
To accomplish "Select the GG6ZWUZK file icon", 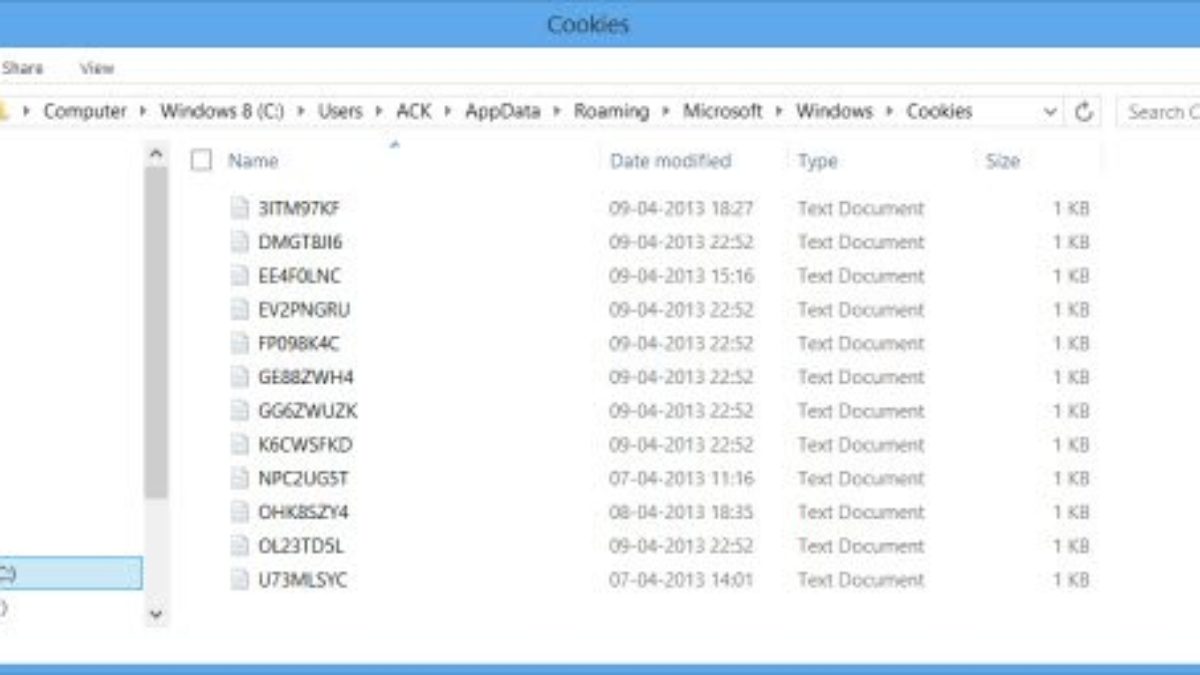I will 239,411.
